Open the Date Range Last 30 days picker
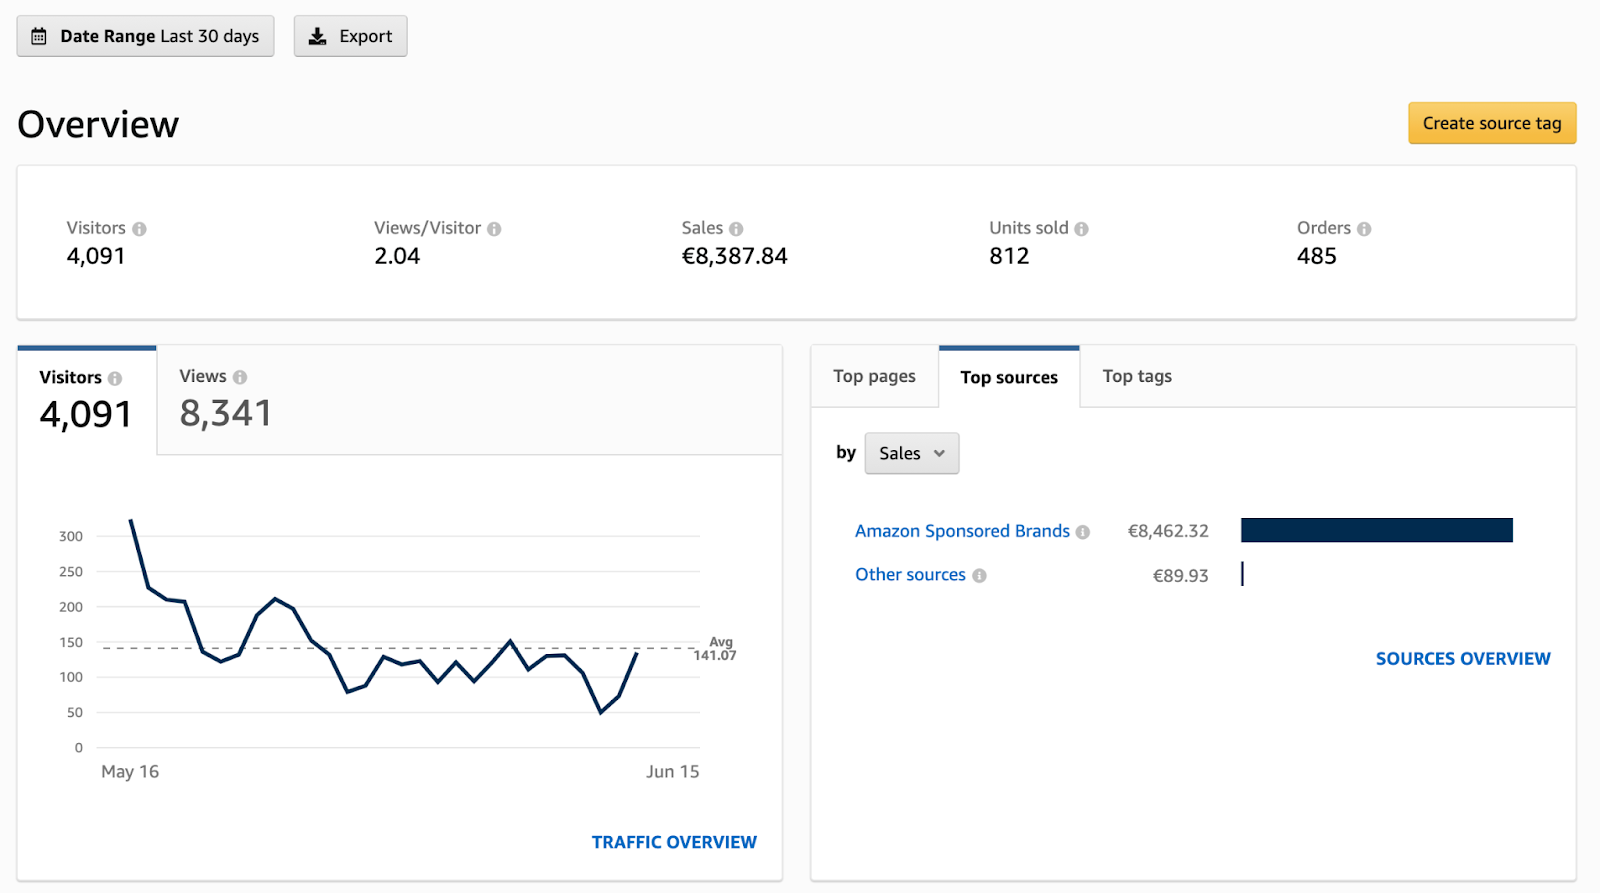Viewport: 1600px width, 893px height. pos(146,37)
